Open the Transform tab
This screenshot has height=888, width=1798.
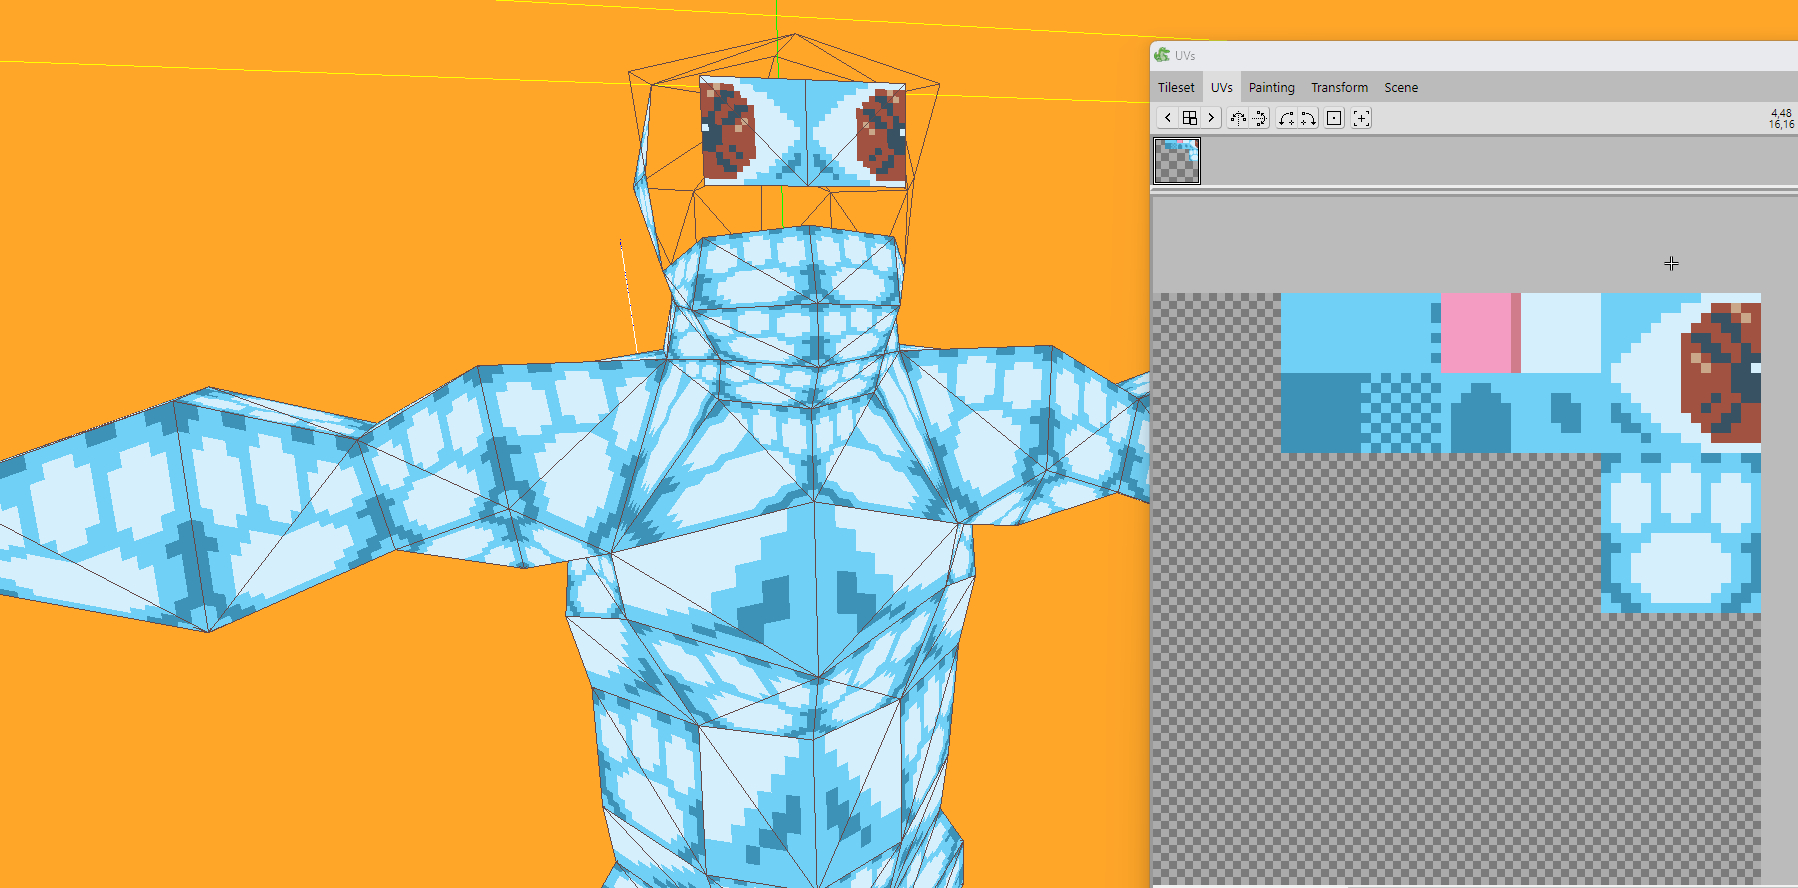(x=1339, y=88)
